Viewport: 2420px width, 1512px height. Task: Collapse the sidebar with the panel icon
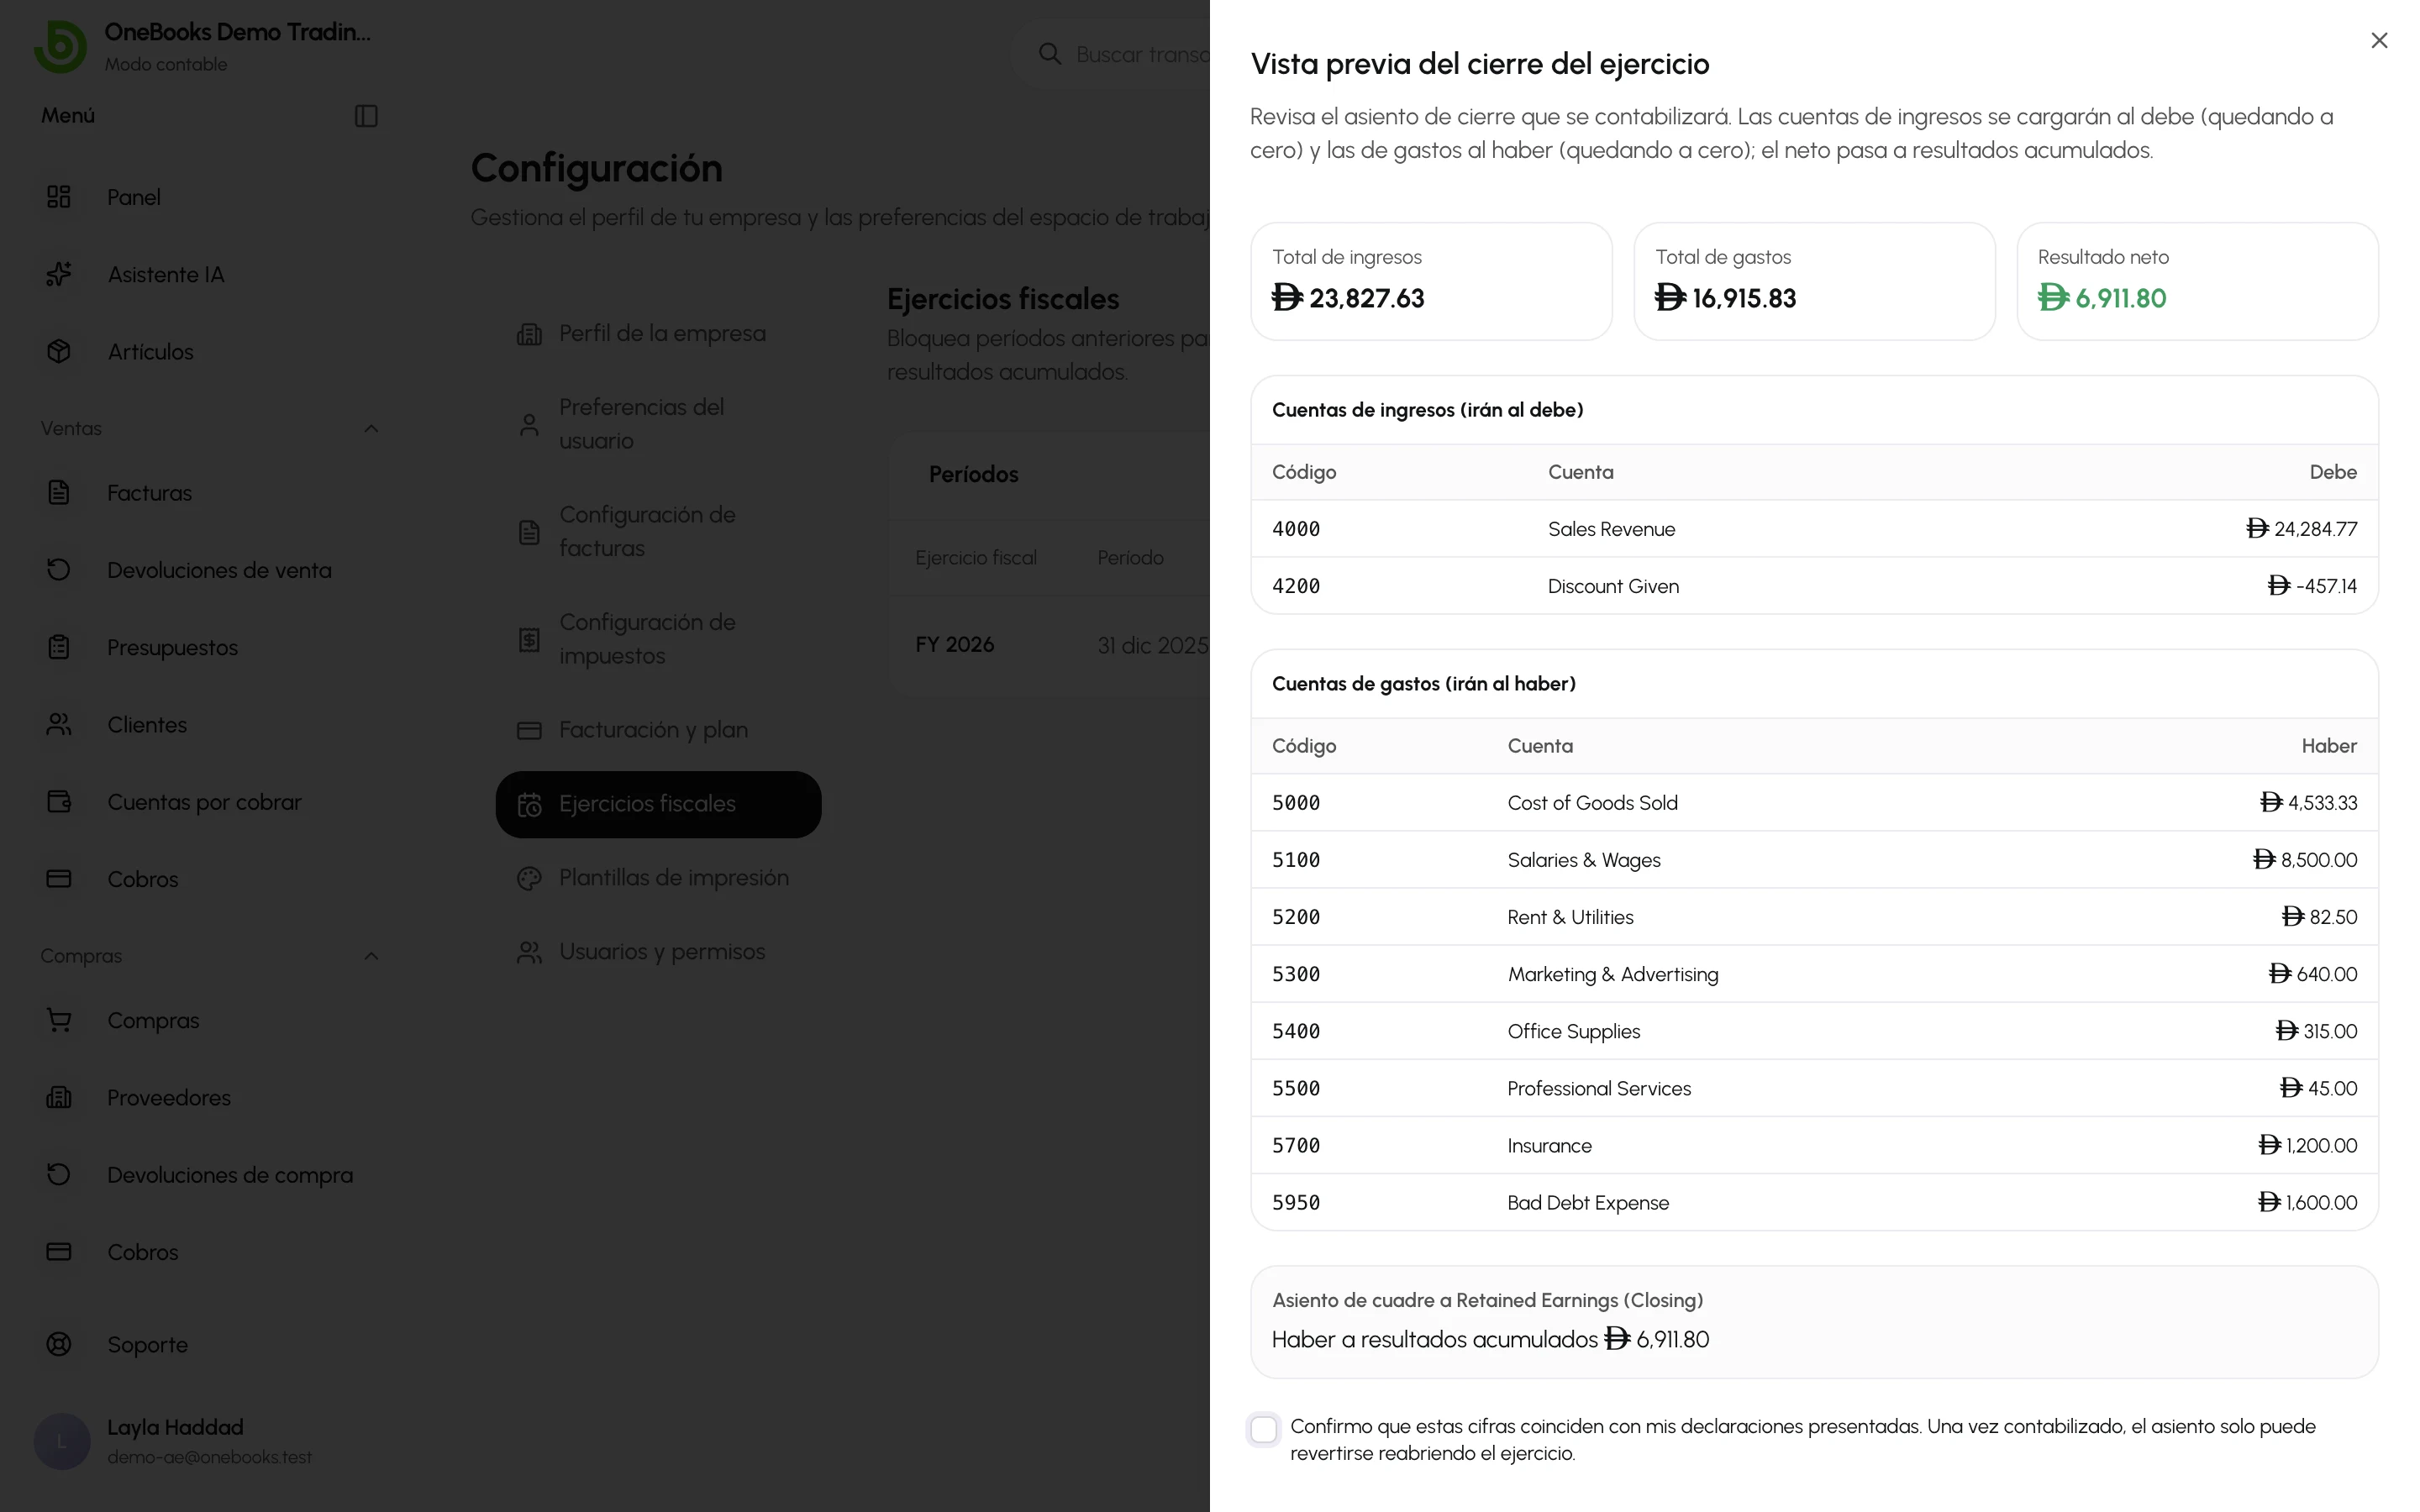coord(366,116)
